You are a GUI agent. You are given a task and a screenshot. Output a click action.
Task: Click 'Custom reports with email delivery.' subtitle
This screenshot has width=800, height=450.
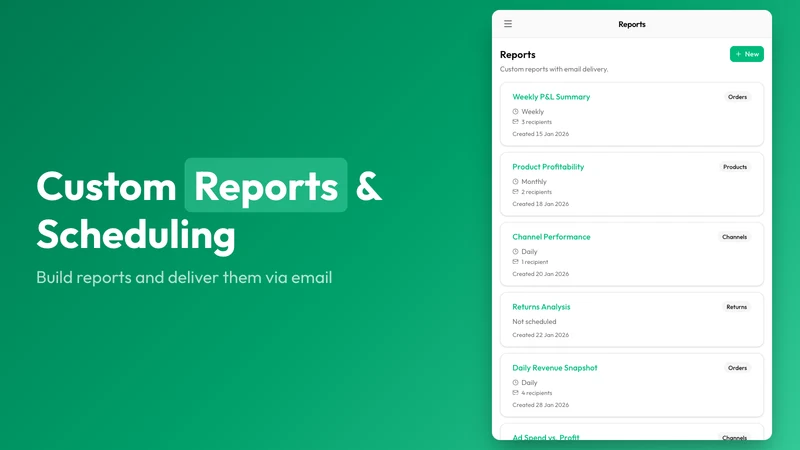pyautogui.click(x=554, y=69)
